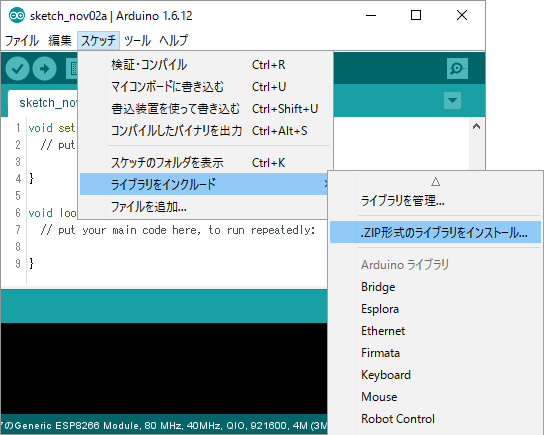This screenshot has width=544, height=435.
Task: Open the ヘルプ menu
Action: coord(173,41)
